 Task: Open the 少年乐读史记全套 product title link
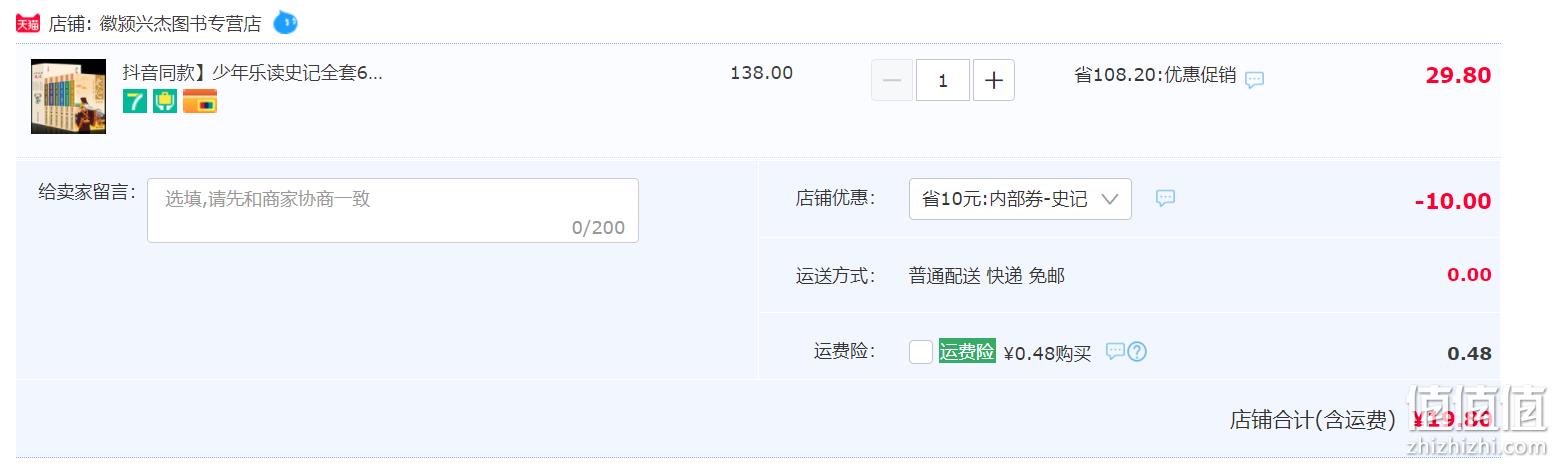(252, 72)
